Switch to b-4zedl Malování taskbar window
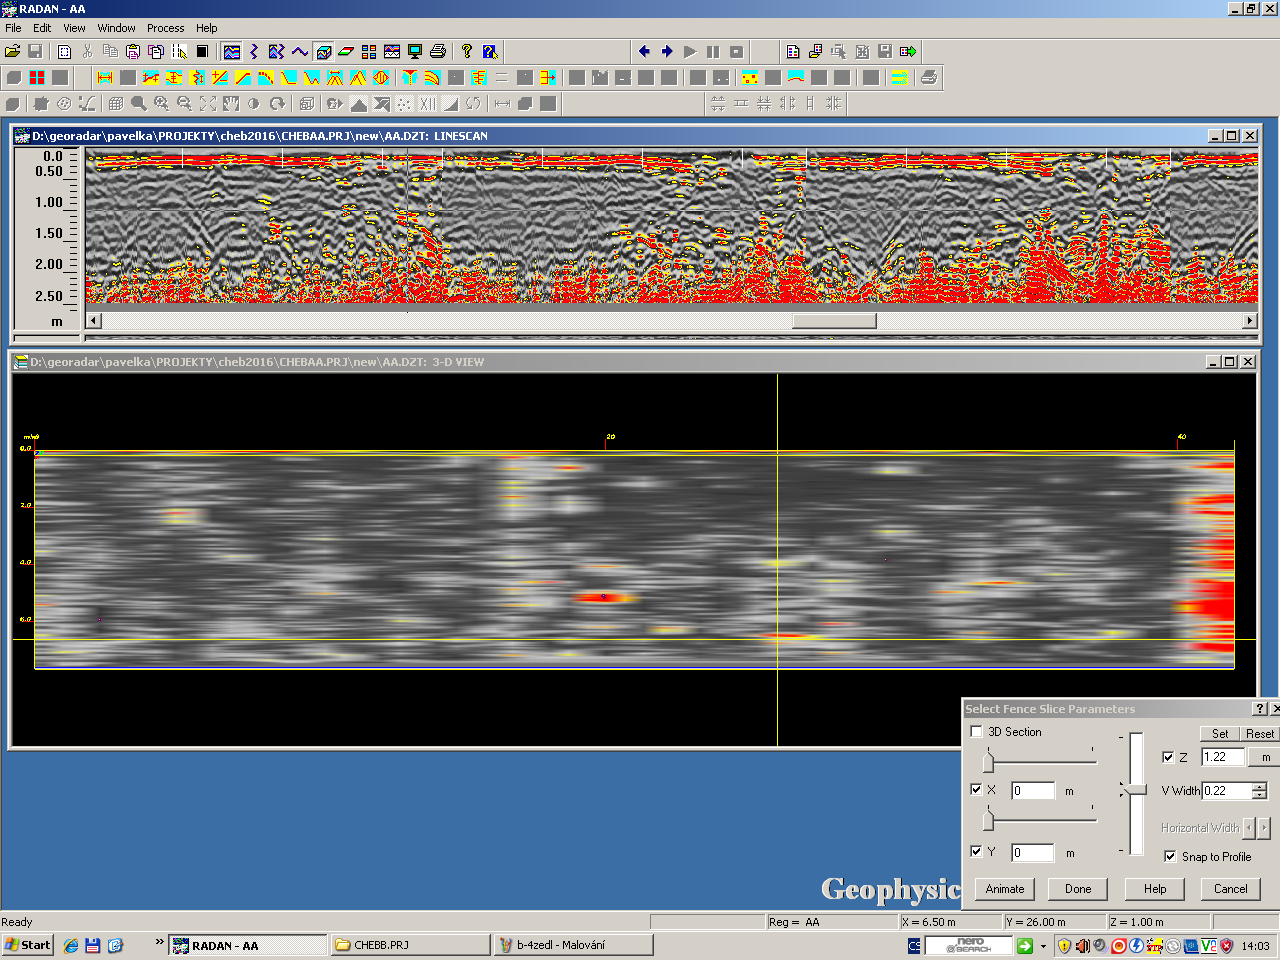 pos(574,944)
